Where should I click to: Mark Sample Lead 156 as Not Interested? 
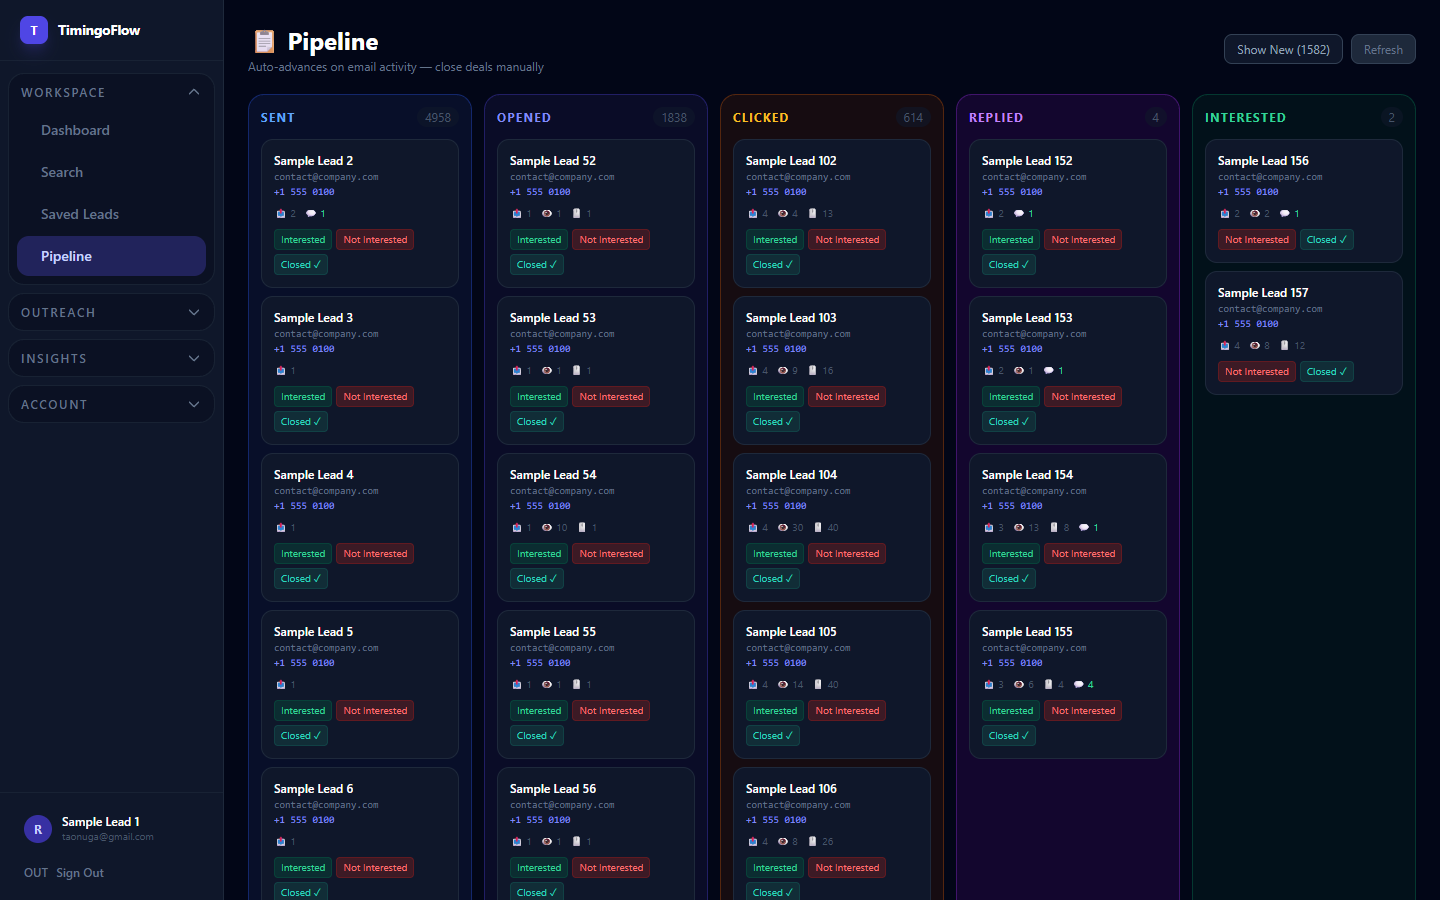point(1257,240)
